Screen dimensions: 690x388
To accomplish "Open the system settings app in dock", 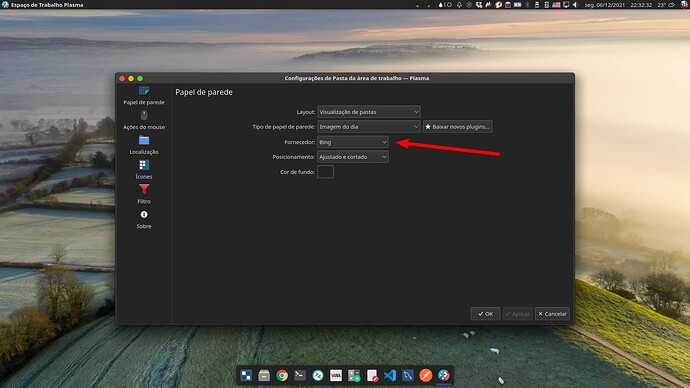I will (x=444, y=375).
